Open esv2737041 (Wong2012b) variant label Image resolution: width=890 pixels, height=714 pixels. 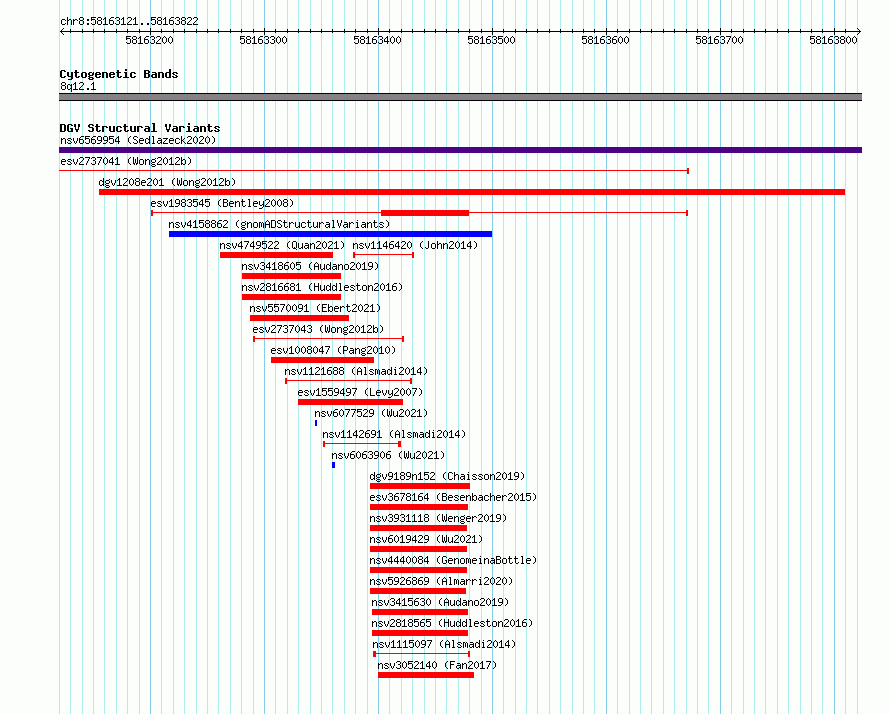(126, 161)
